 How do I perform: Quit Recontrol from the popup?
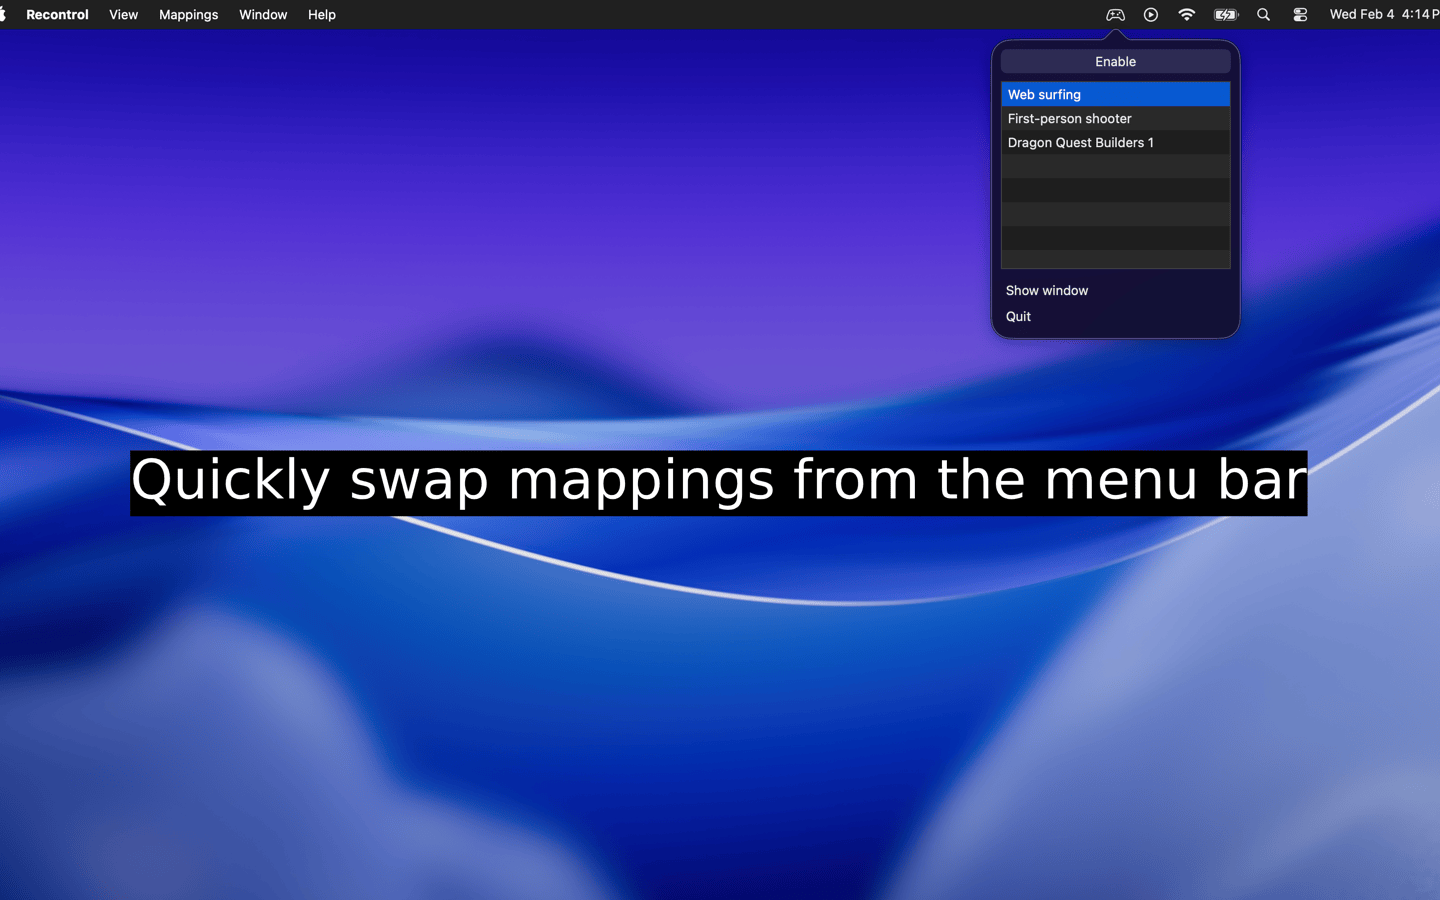pos(1018,316)
